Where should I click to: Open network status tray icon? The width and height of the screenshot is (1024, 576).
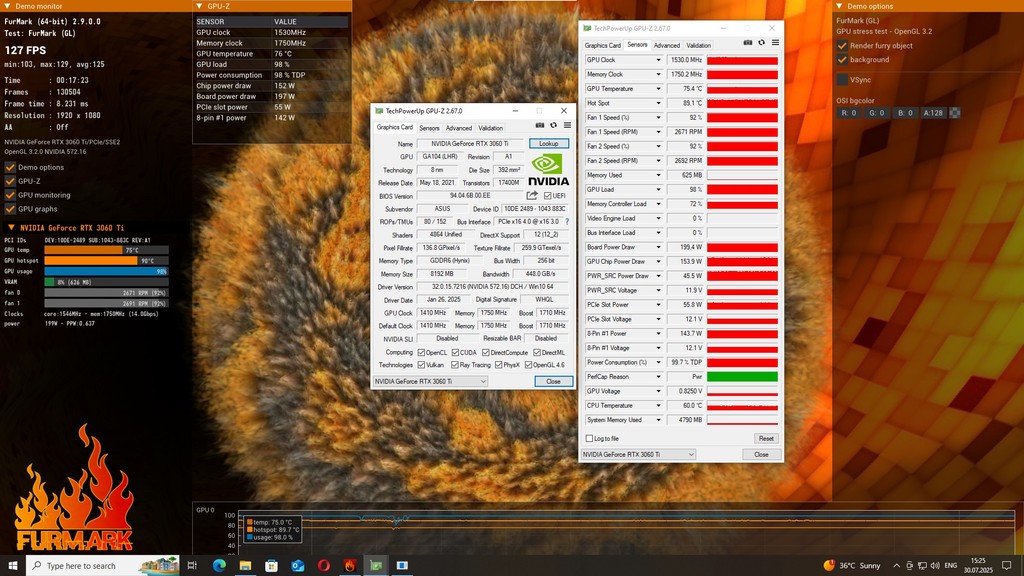click(922, 566)
